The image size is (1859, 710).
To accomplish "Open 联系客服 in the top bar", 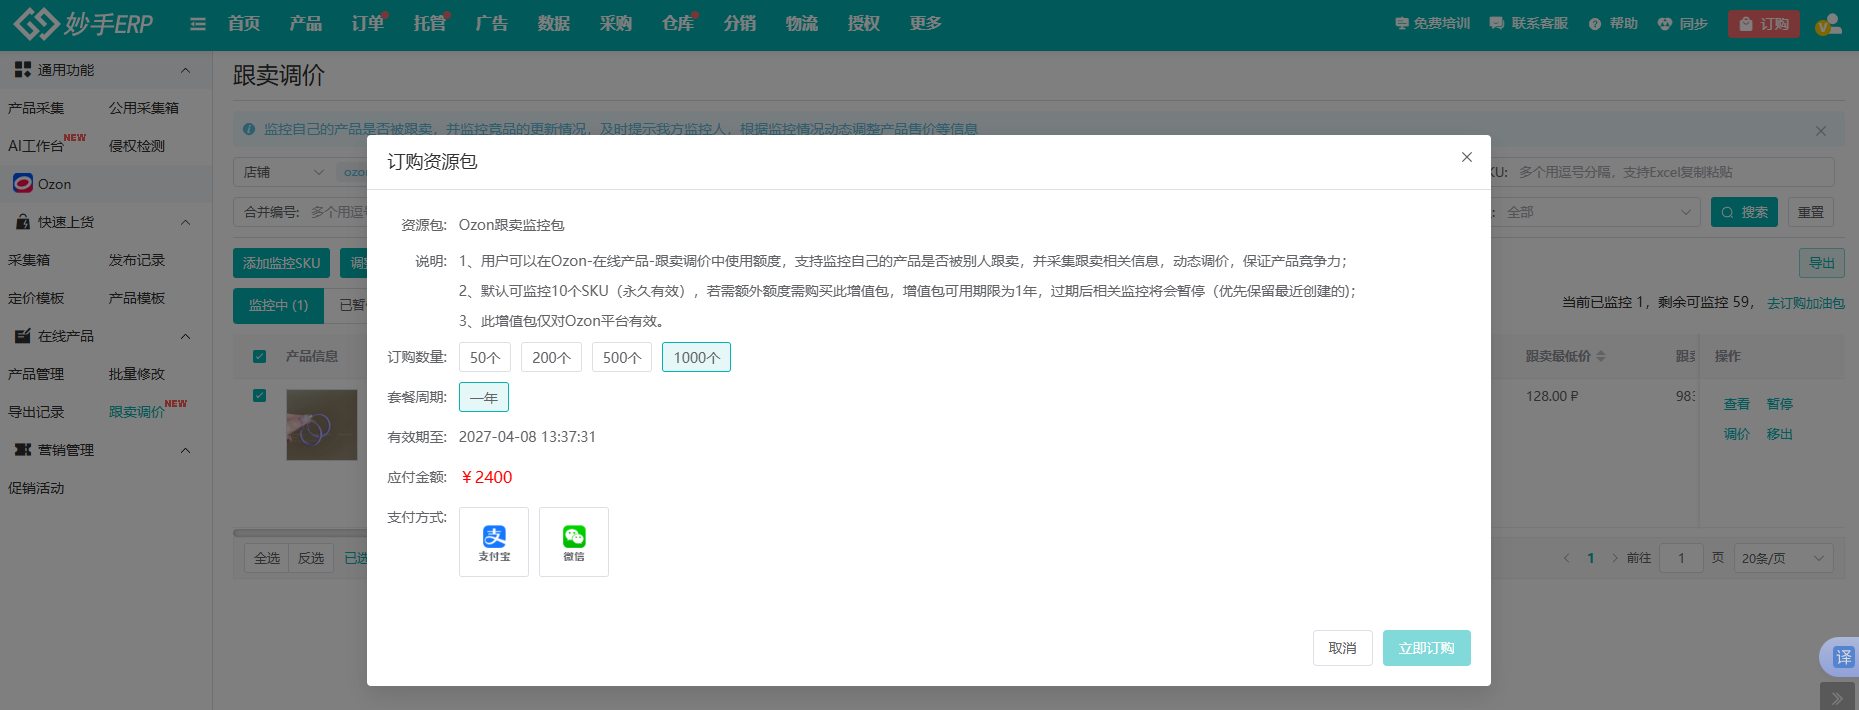I will pos(1528,23).
